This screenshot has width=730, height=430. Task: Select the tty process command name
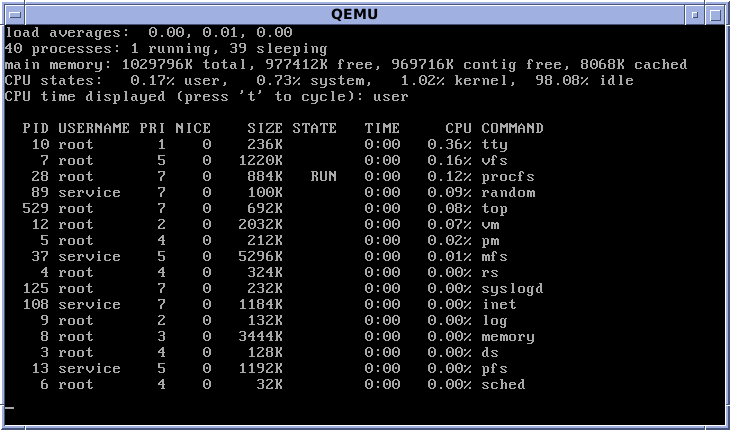(x=494, y=144)
